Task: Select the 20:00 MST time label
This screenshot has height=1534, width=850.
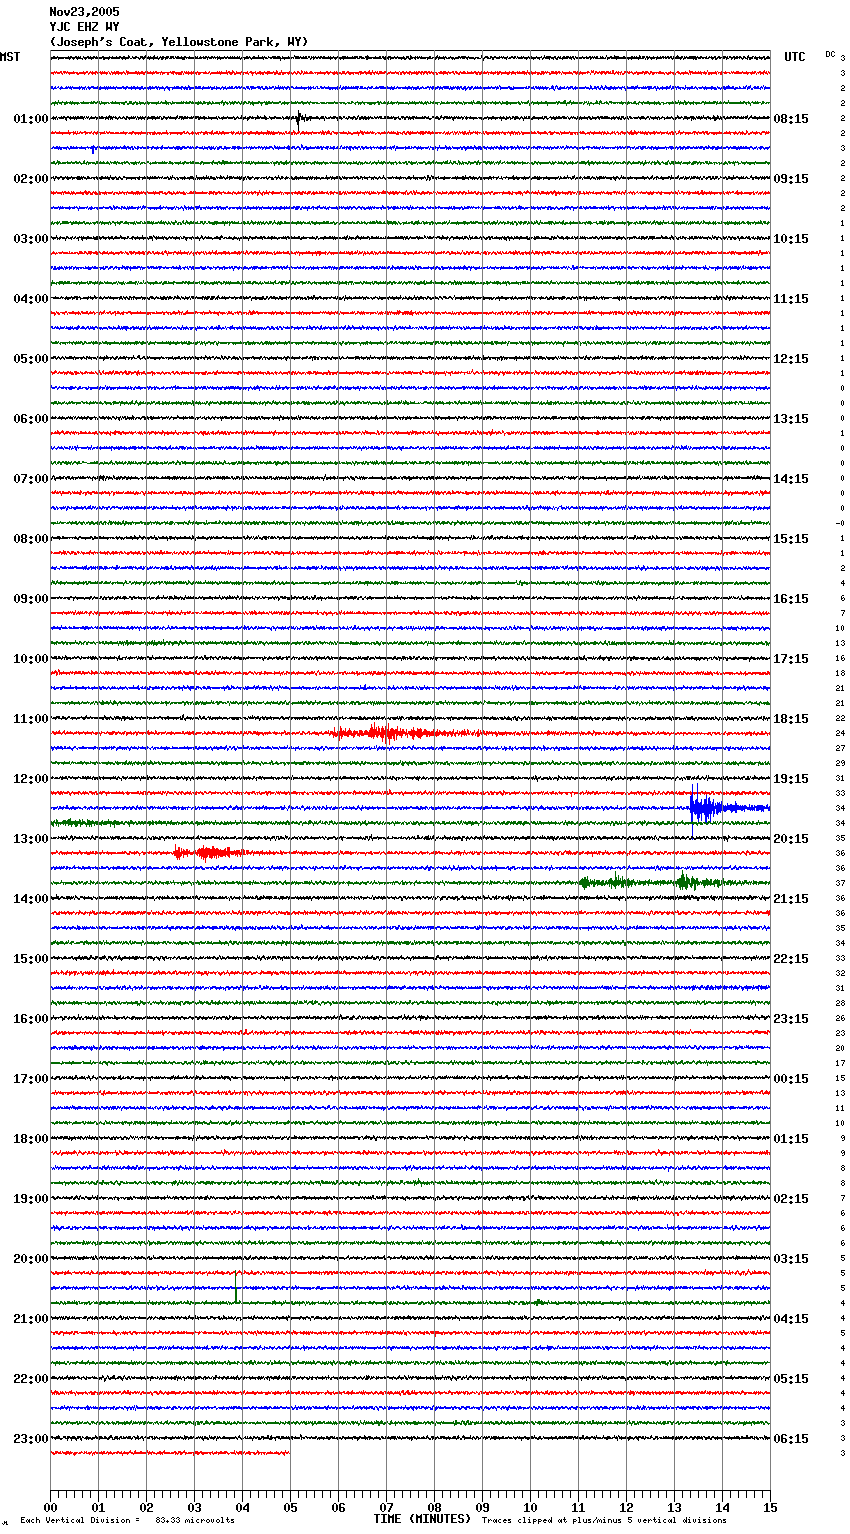Action: coord(31,1259)
